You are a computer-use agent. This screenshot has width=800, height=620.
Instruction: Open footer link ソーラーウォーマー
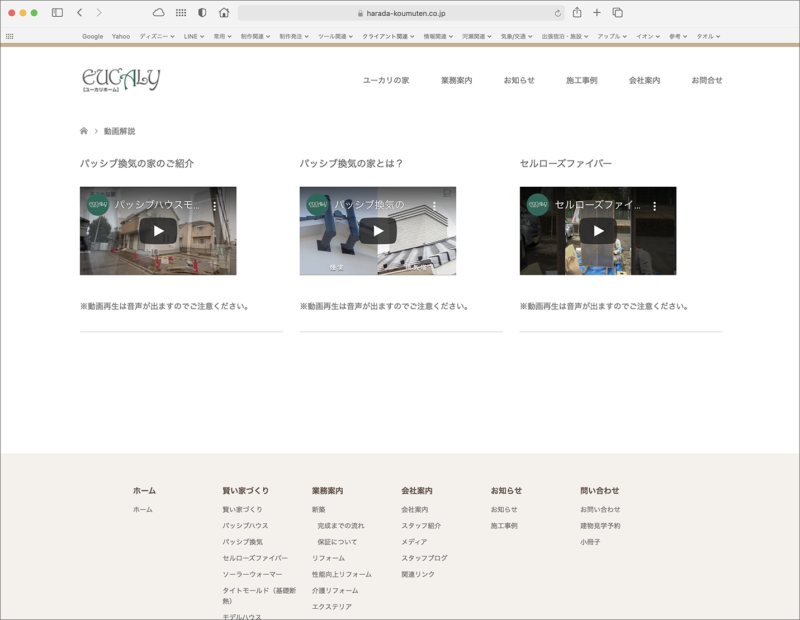tap(252, 574)
